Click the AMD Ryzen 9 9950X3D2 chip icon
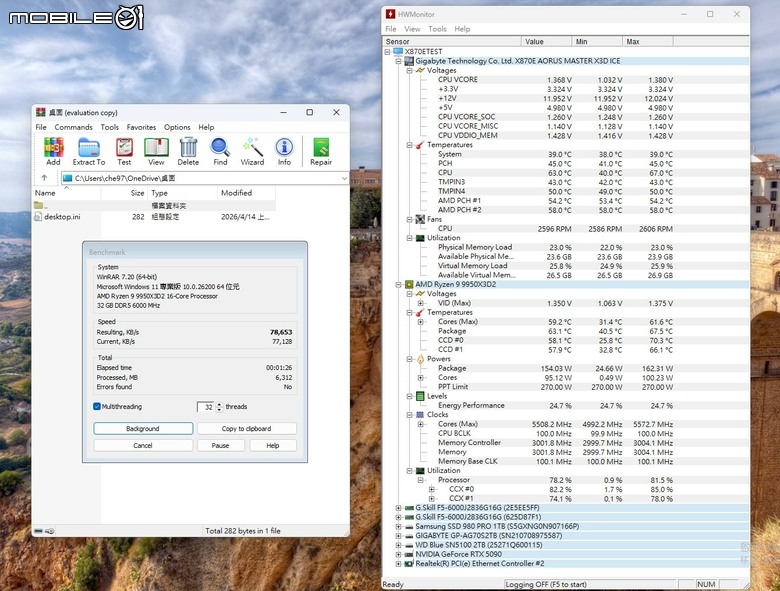This screenshot has width=780, height=591. coord(409,285)
